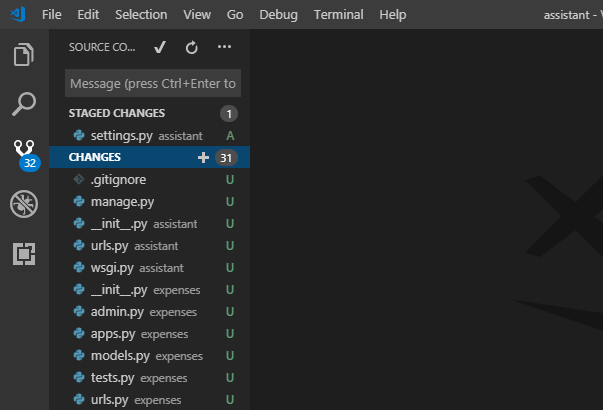Open the Debug view icon
Viewport: 603px width, 410px height.
[x=24, y=204]
